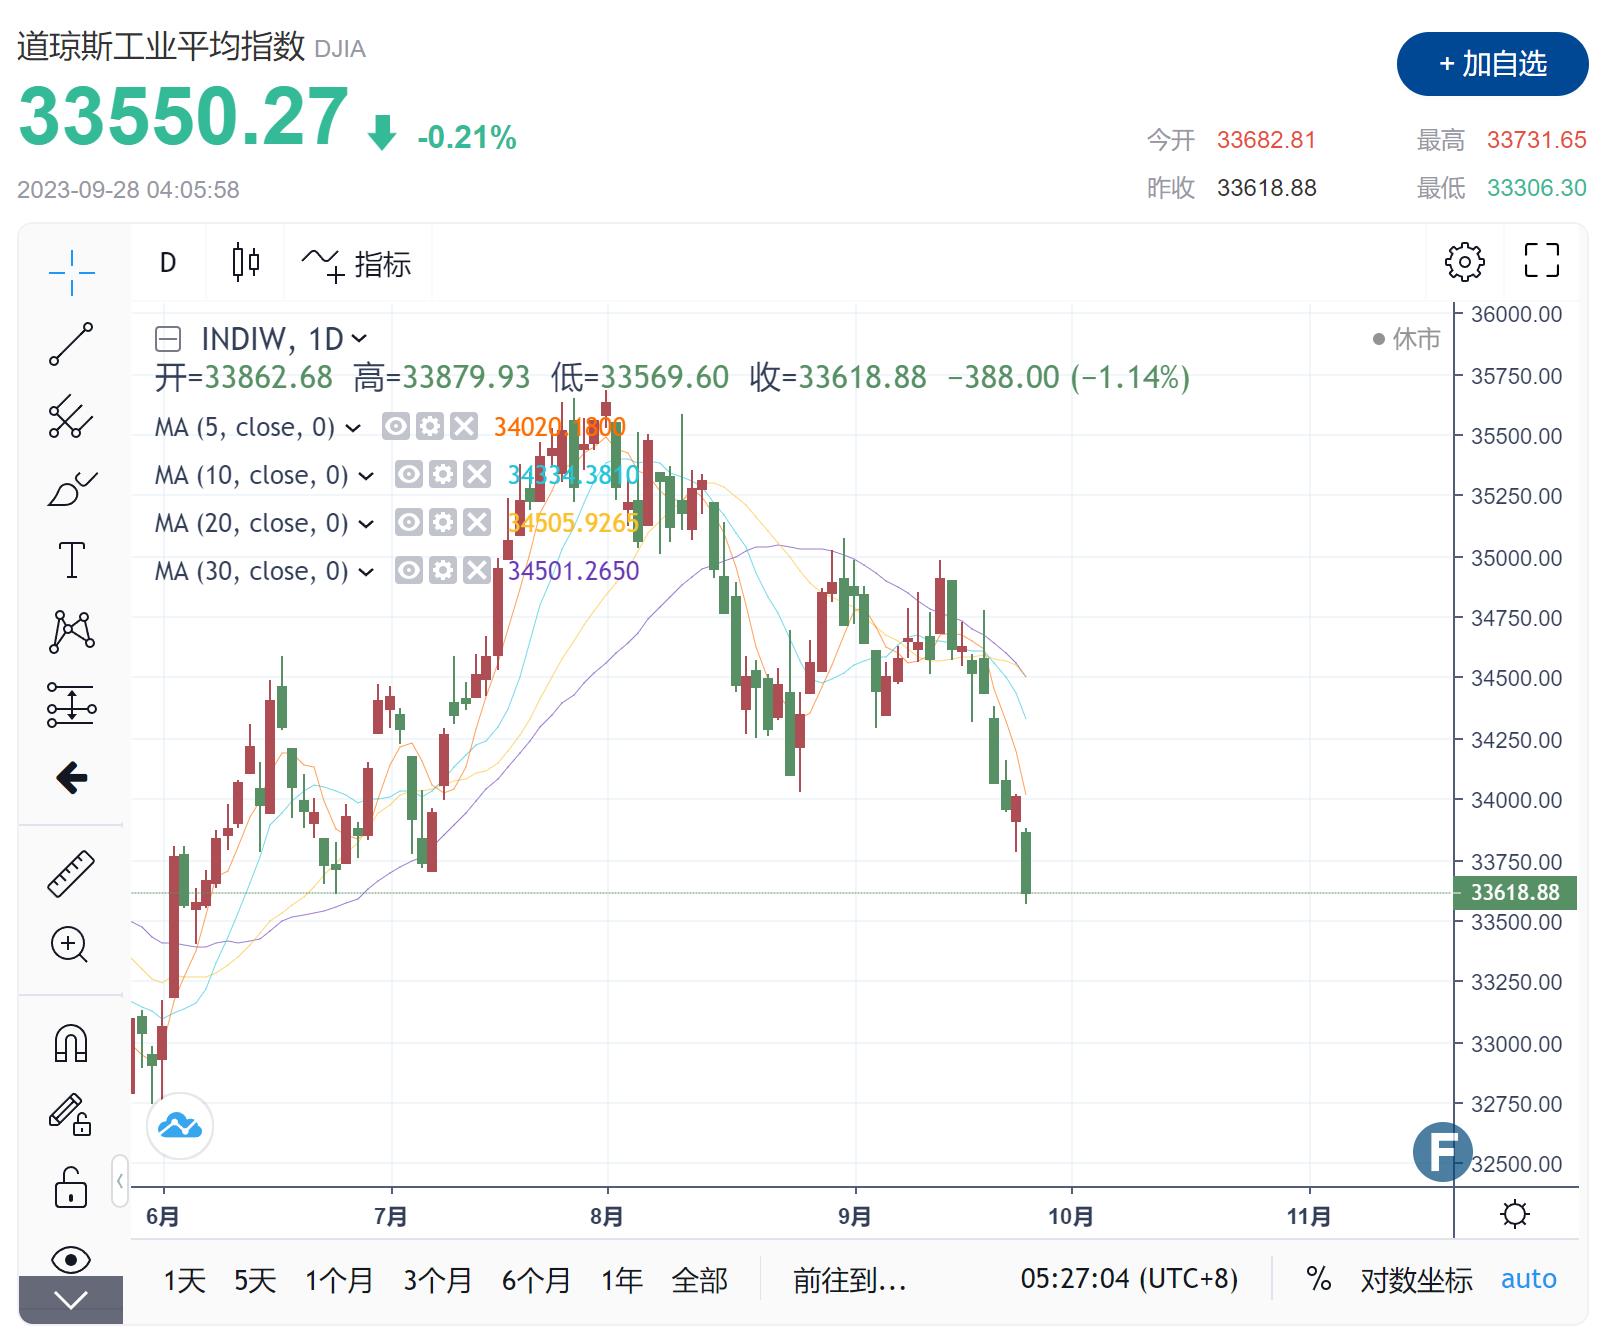Open the candlestick chart style selector
This screenshot has height=1331, width=1601.
245,262
